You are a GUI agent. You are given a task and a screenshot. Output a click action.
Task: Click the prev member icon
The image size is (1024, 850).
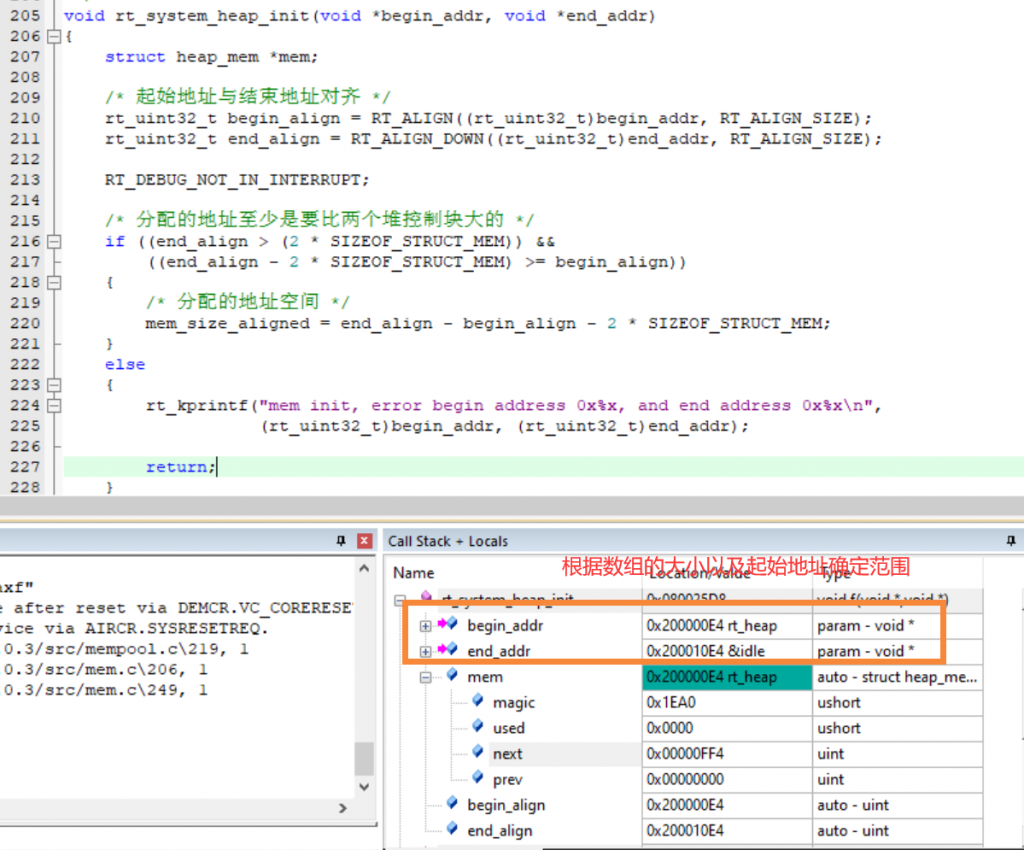pos(478,777)
